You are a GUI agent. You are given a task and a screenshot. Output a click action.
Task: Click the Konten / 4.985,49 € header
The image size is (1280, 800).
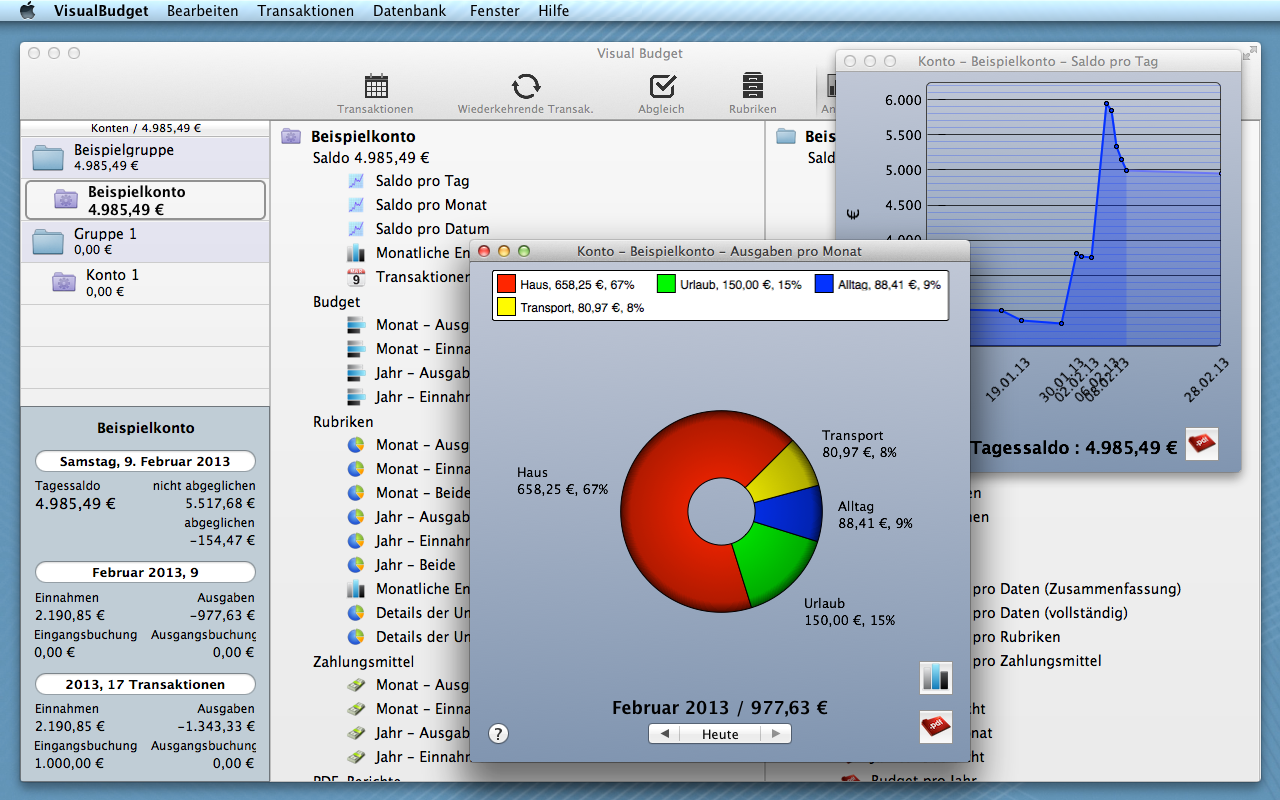145,128
